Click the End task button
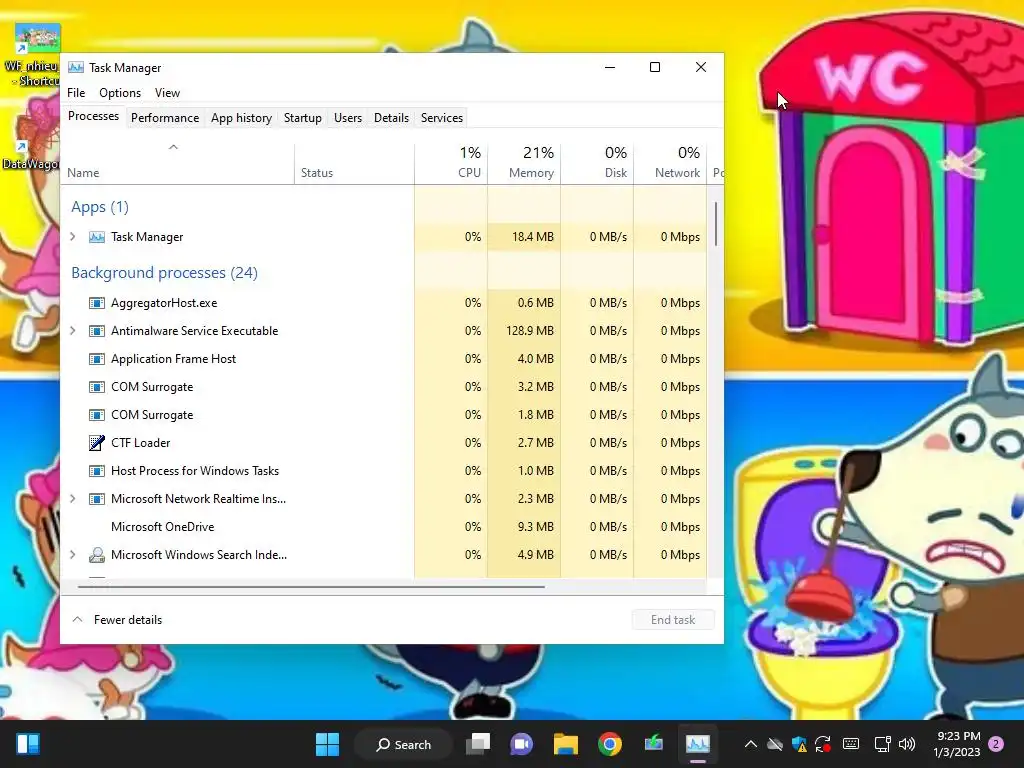Screen dimensions: 1024x768 pyautogui.click(x=673, y=620)
